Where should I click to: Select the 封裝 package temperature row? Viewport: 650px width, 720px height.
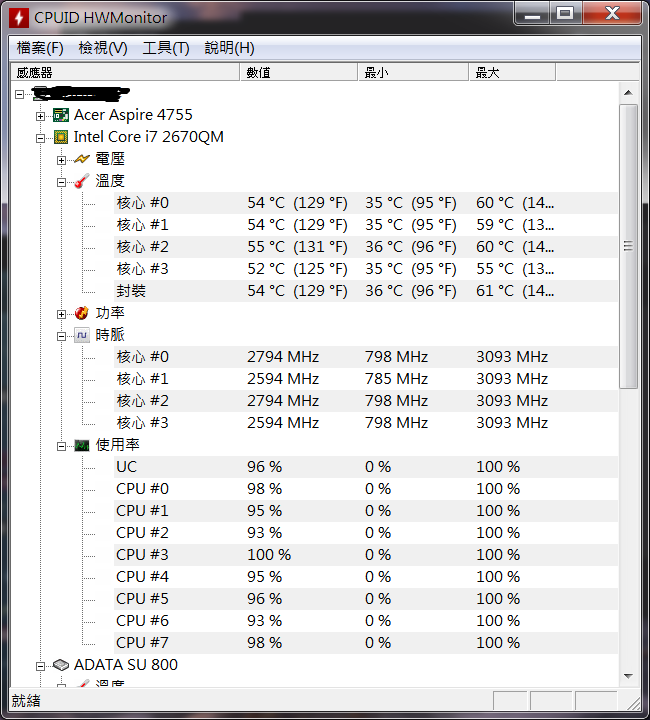click(365, 291)
